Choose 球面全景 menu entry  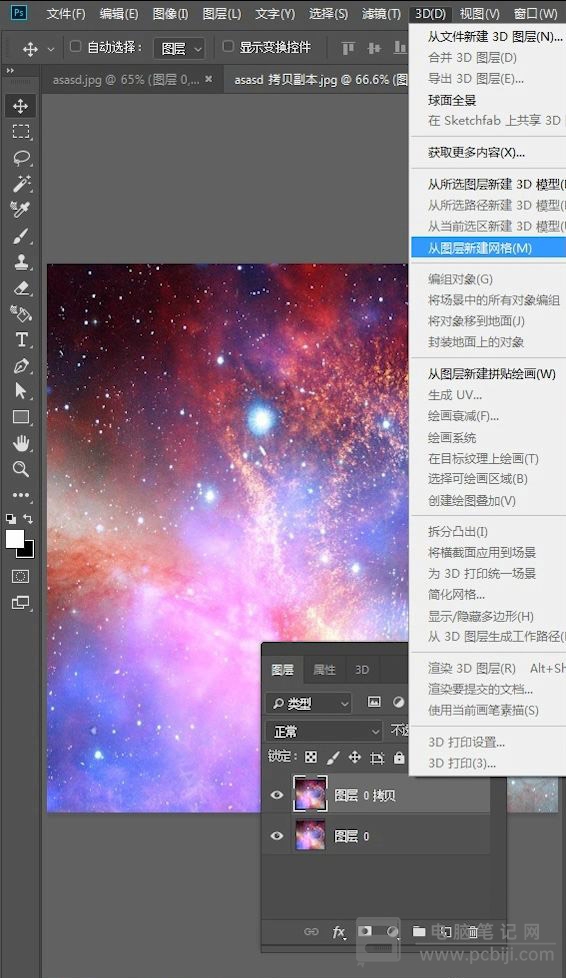coord(489,100)
